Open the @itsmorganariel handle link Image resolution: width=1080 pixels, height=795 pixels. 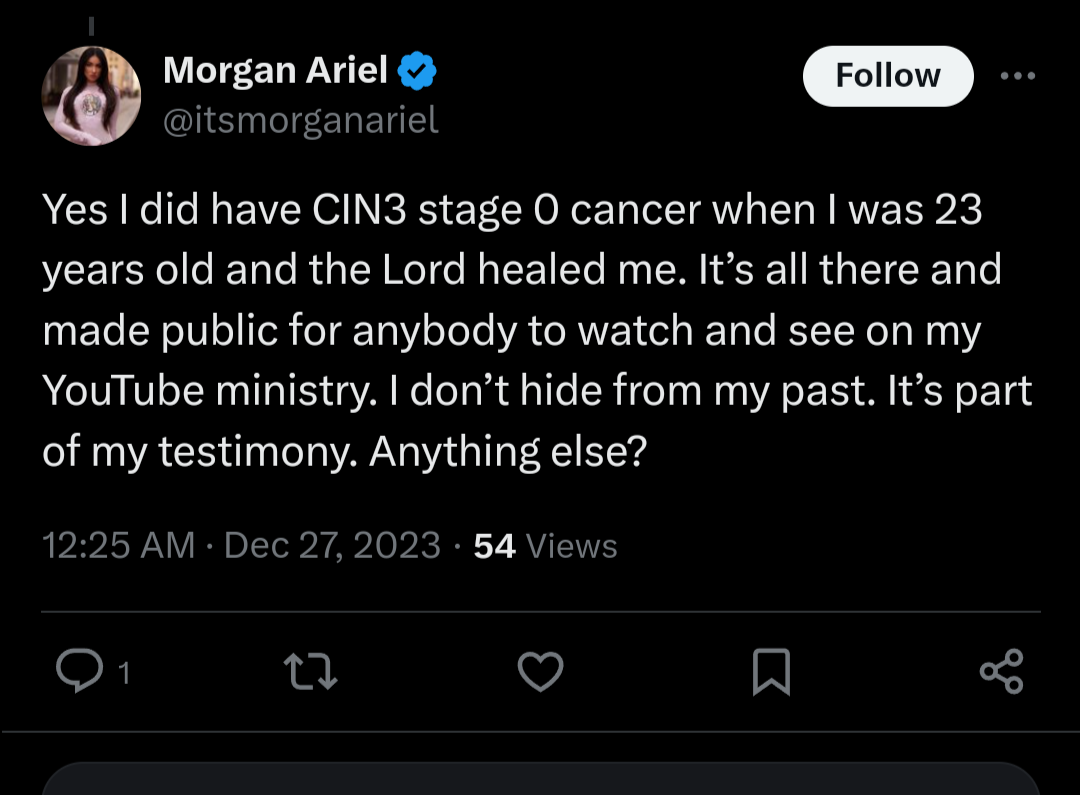click(x=300, y=121)
